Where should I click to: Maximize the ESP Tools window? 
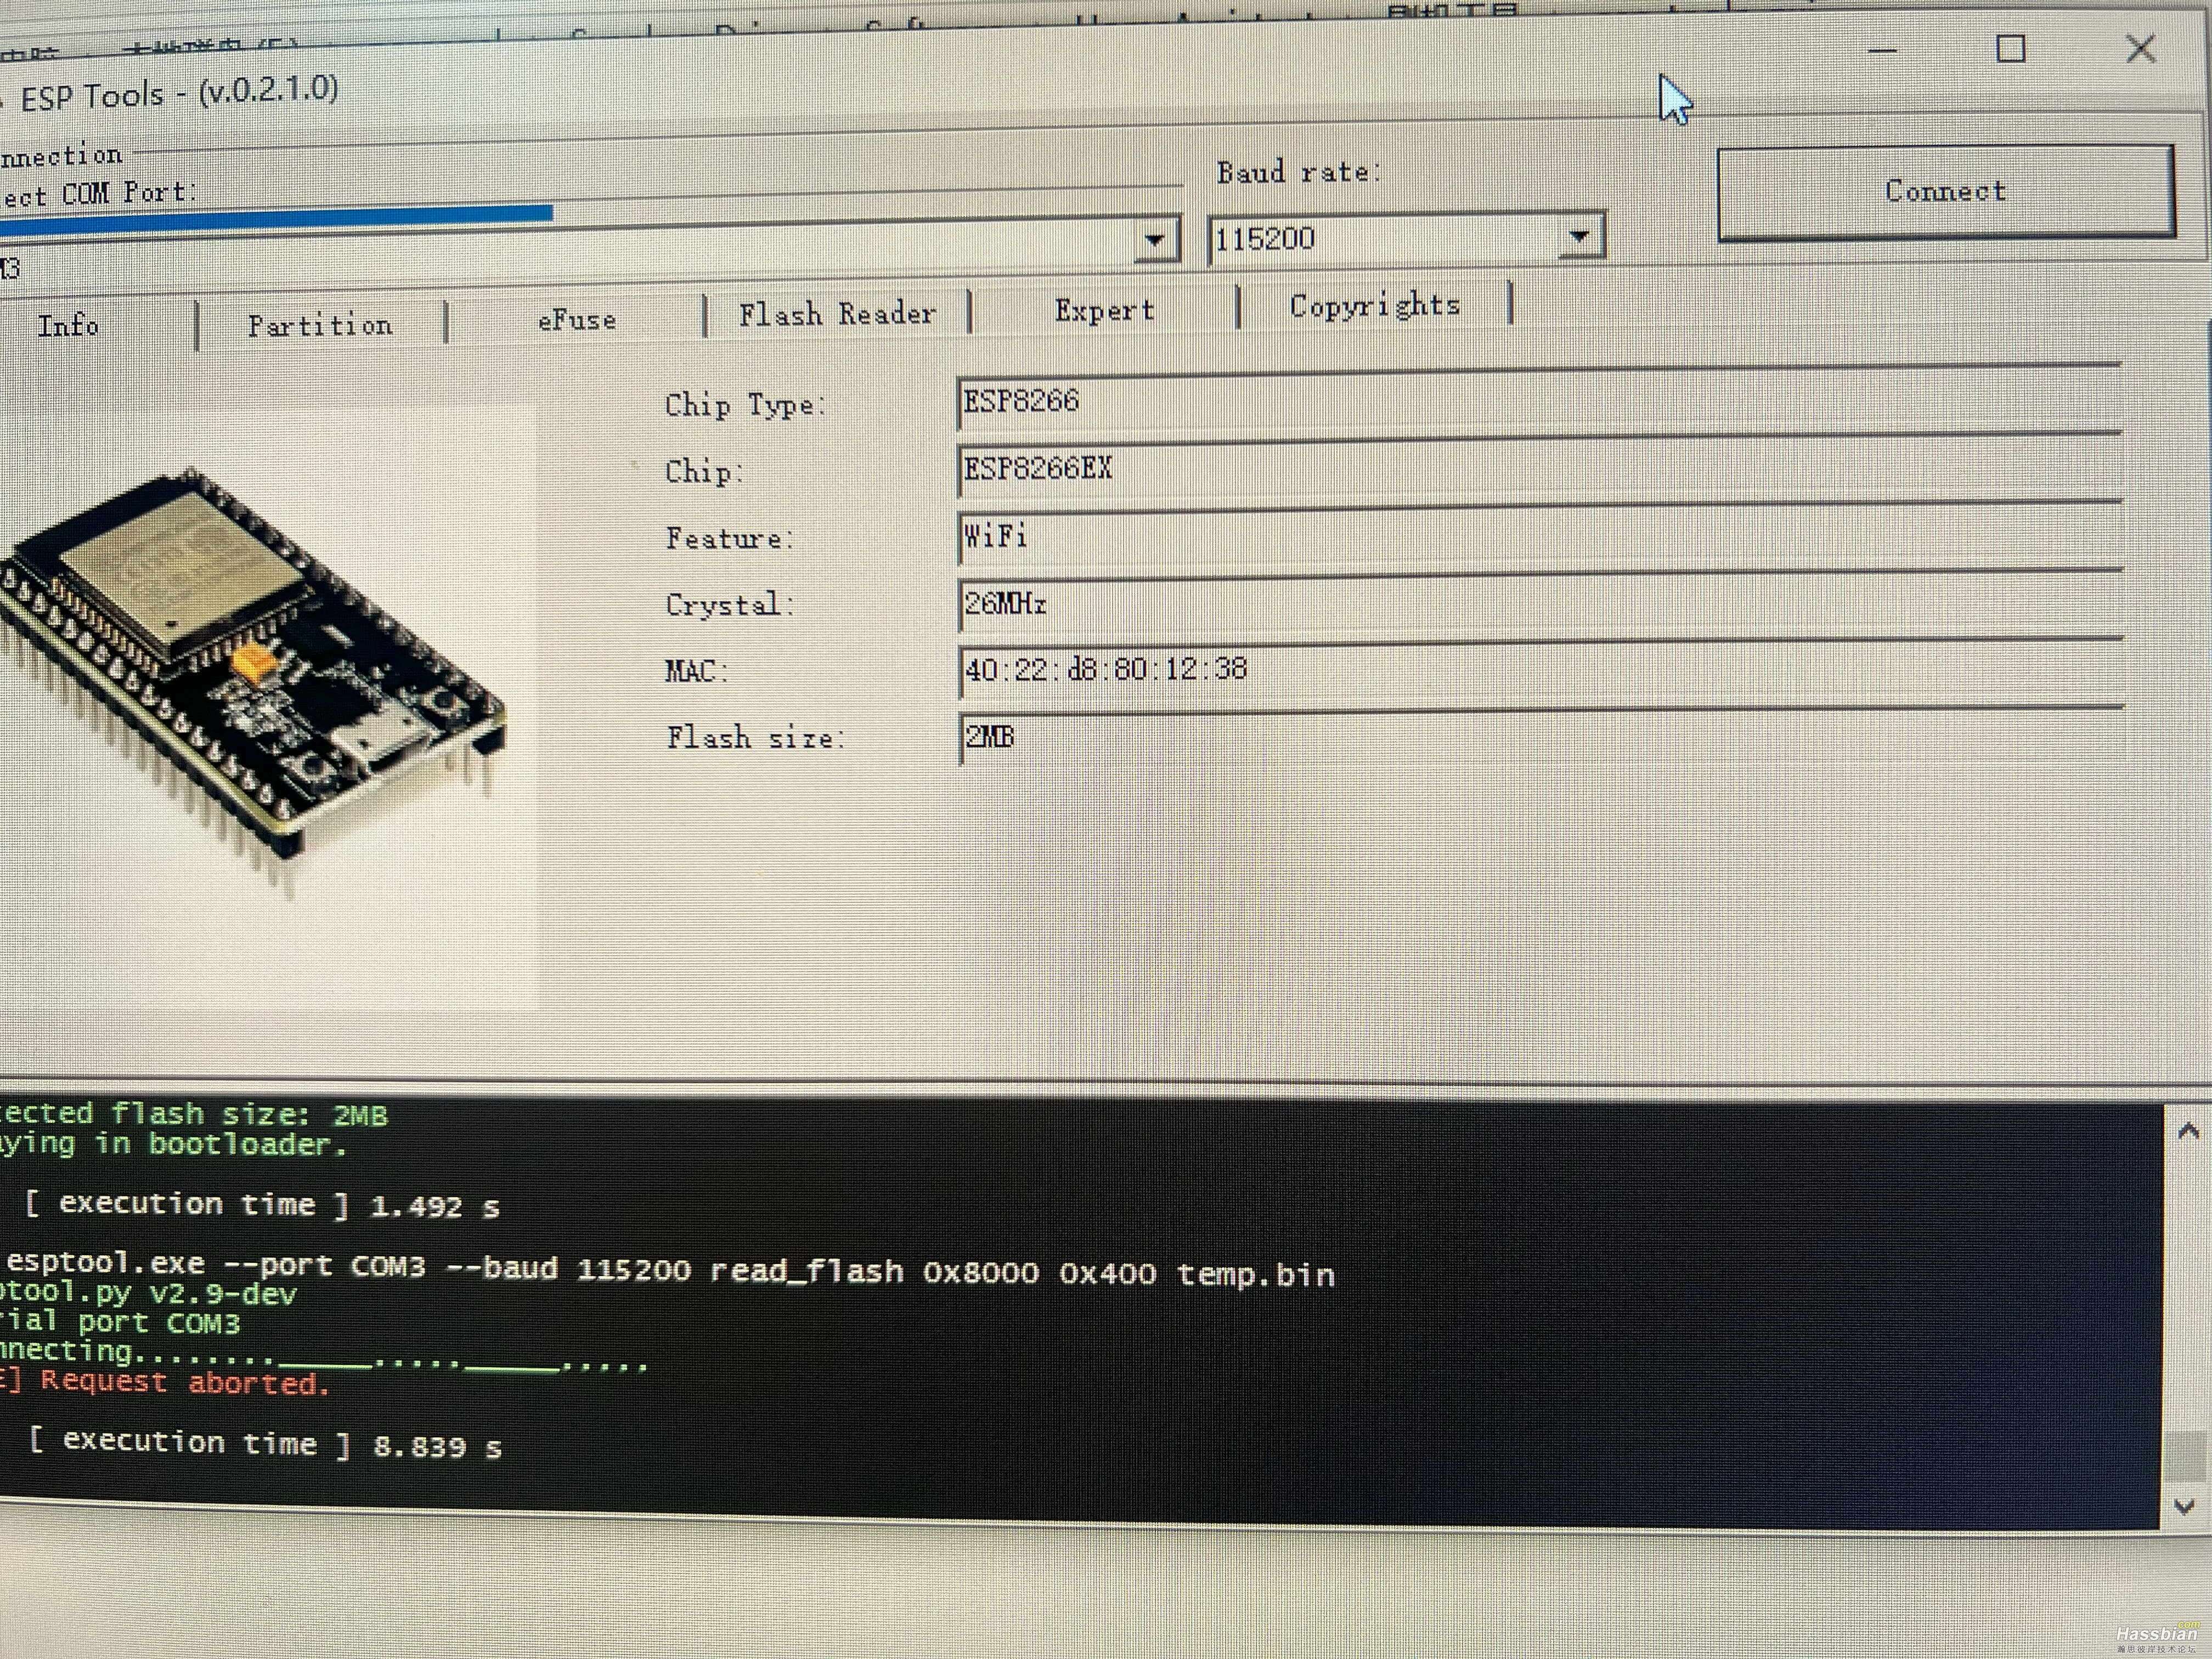[2011, 48]
